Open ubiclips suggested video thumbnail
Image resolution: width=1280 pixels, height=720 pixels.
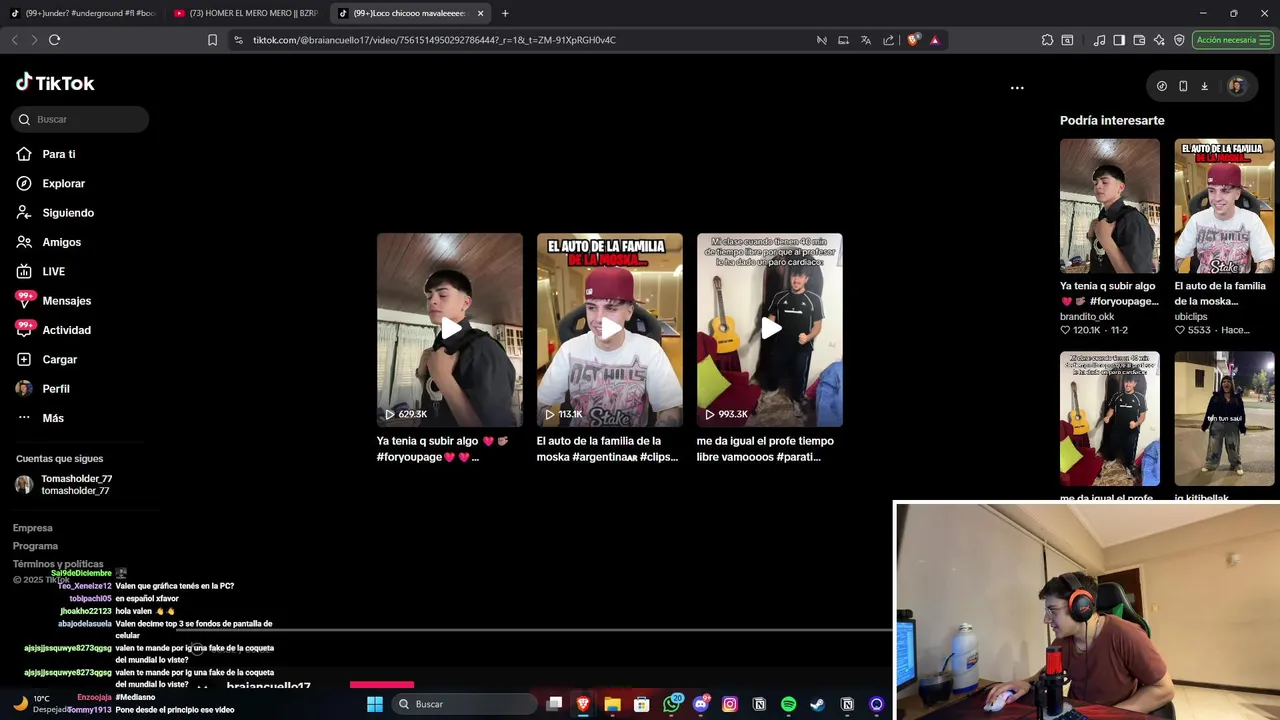(x=1224, y=206)
